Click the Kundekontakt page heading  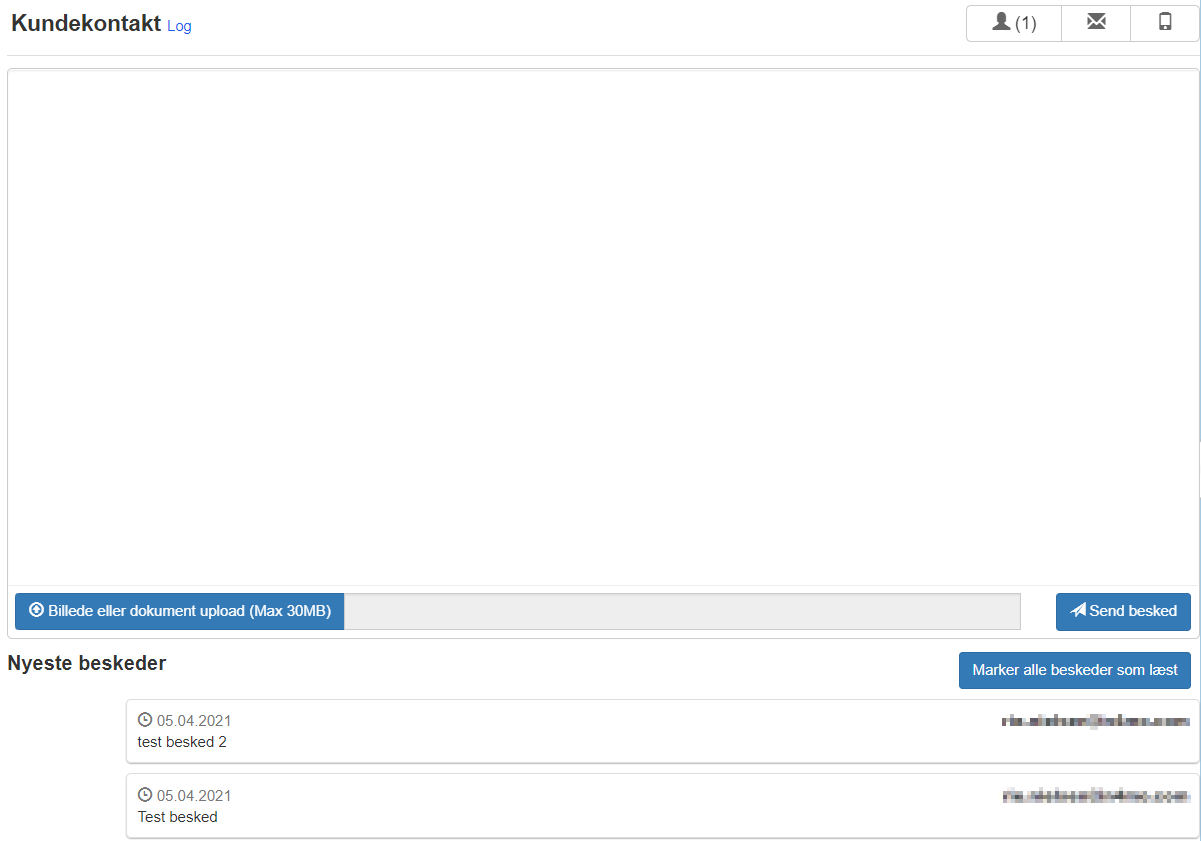coord(86,24)
